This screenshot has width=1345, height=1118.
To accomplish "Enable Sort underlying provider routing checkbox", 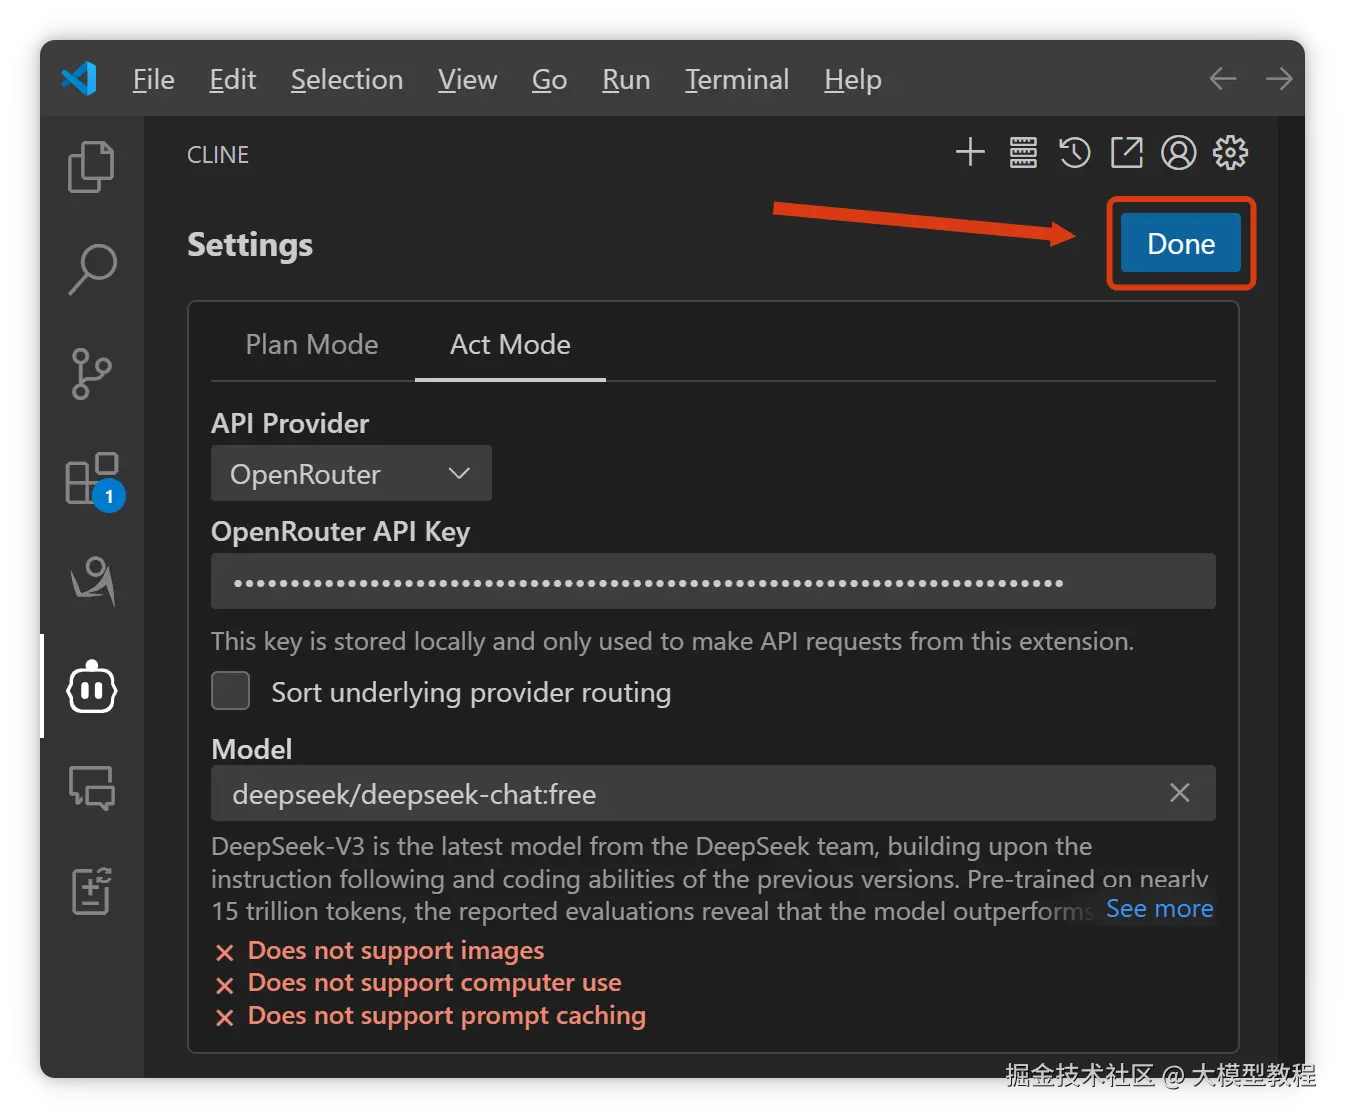I will (x=231, y=691).
